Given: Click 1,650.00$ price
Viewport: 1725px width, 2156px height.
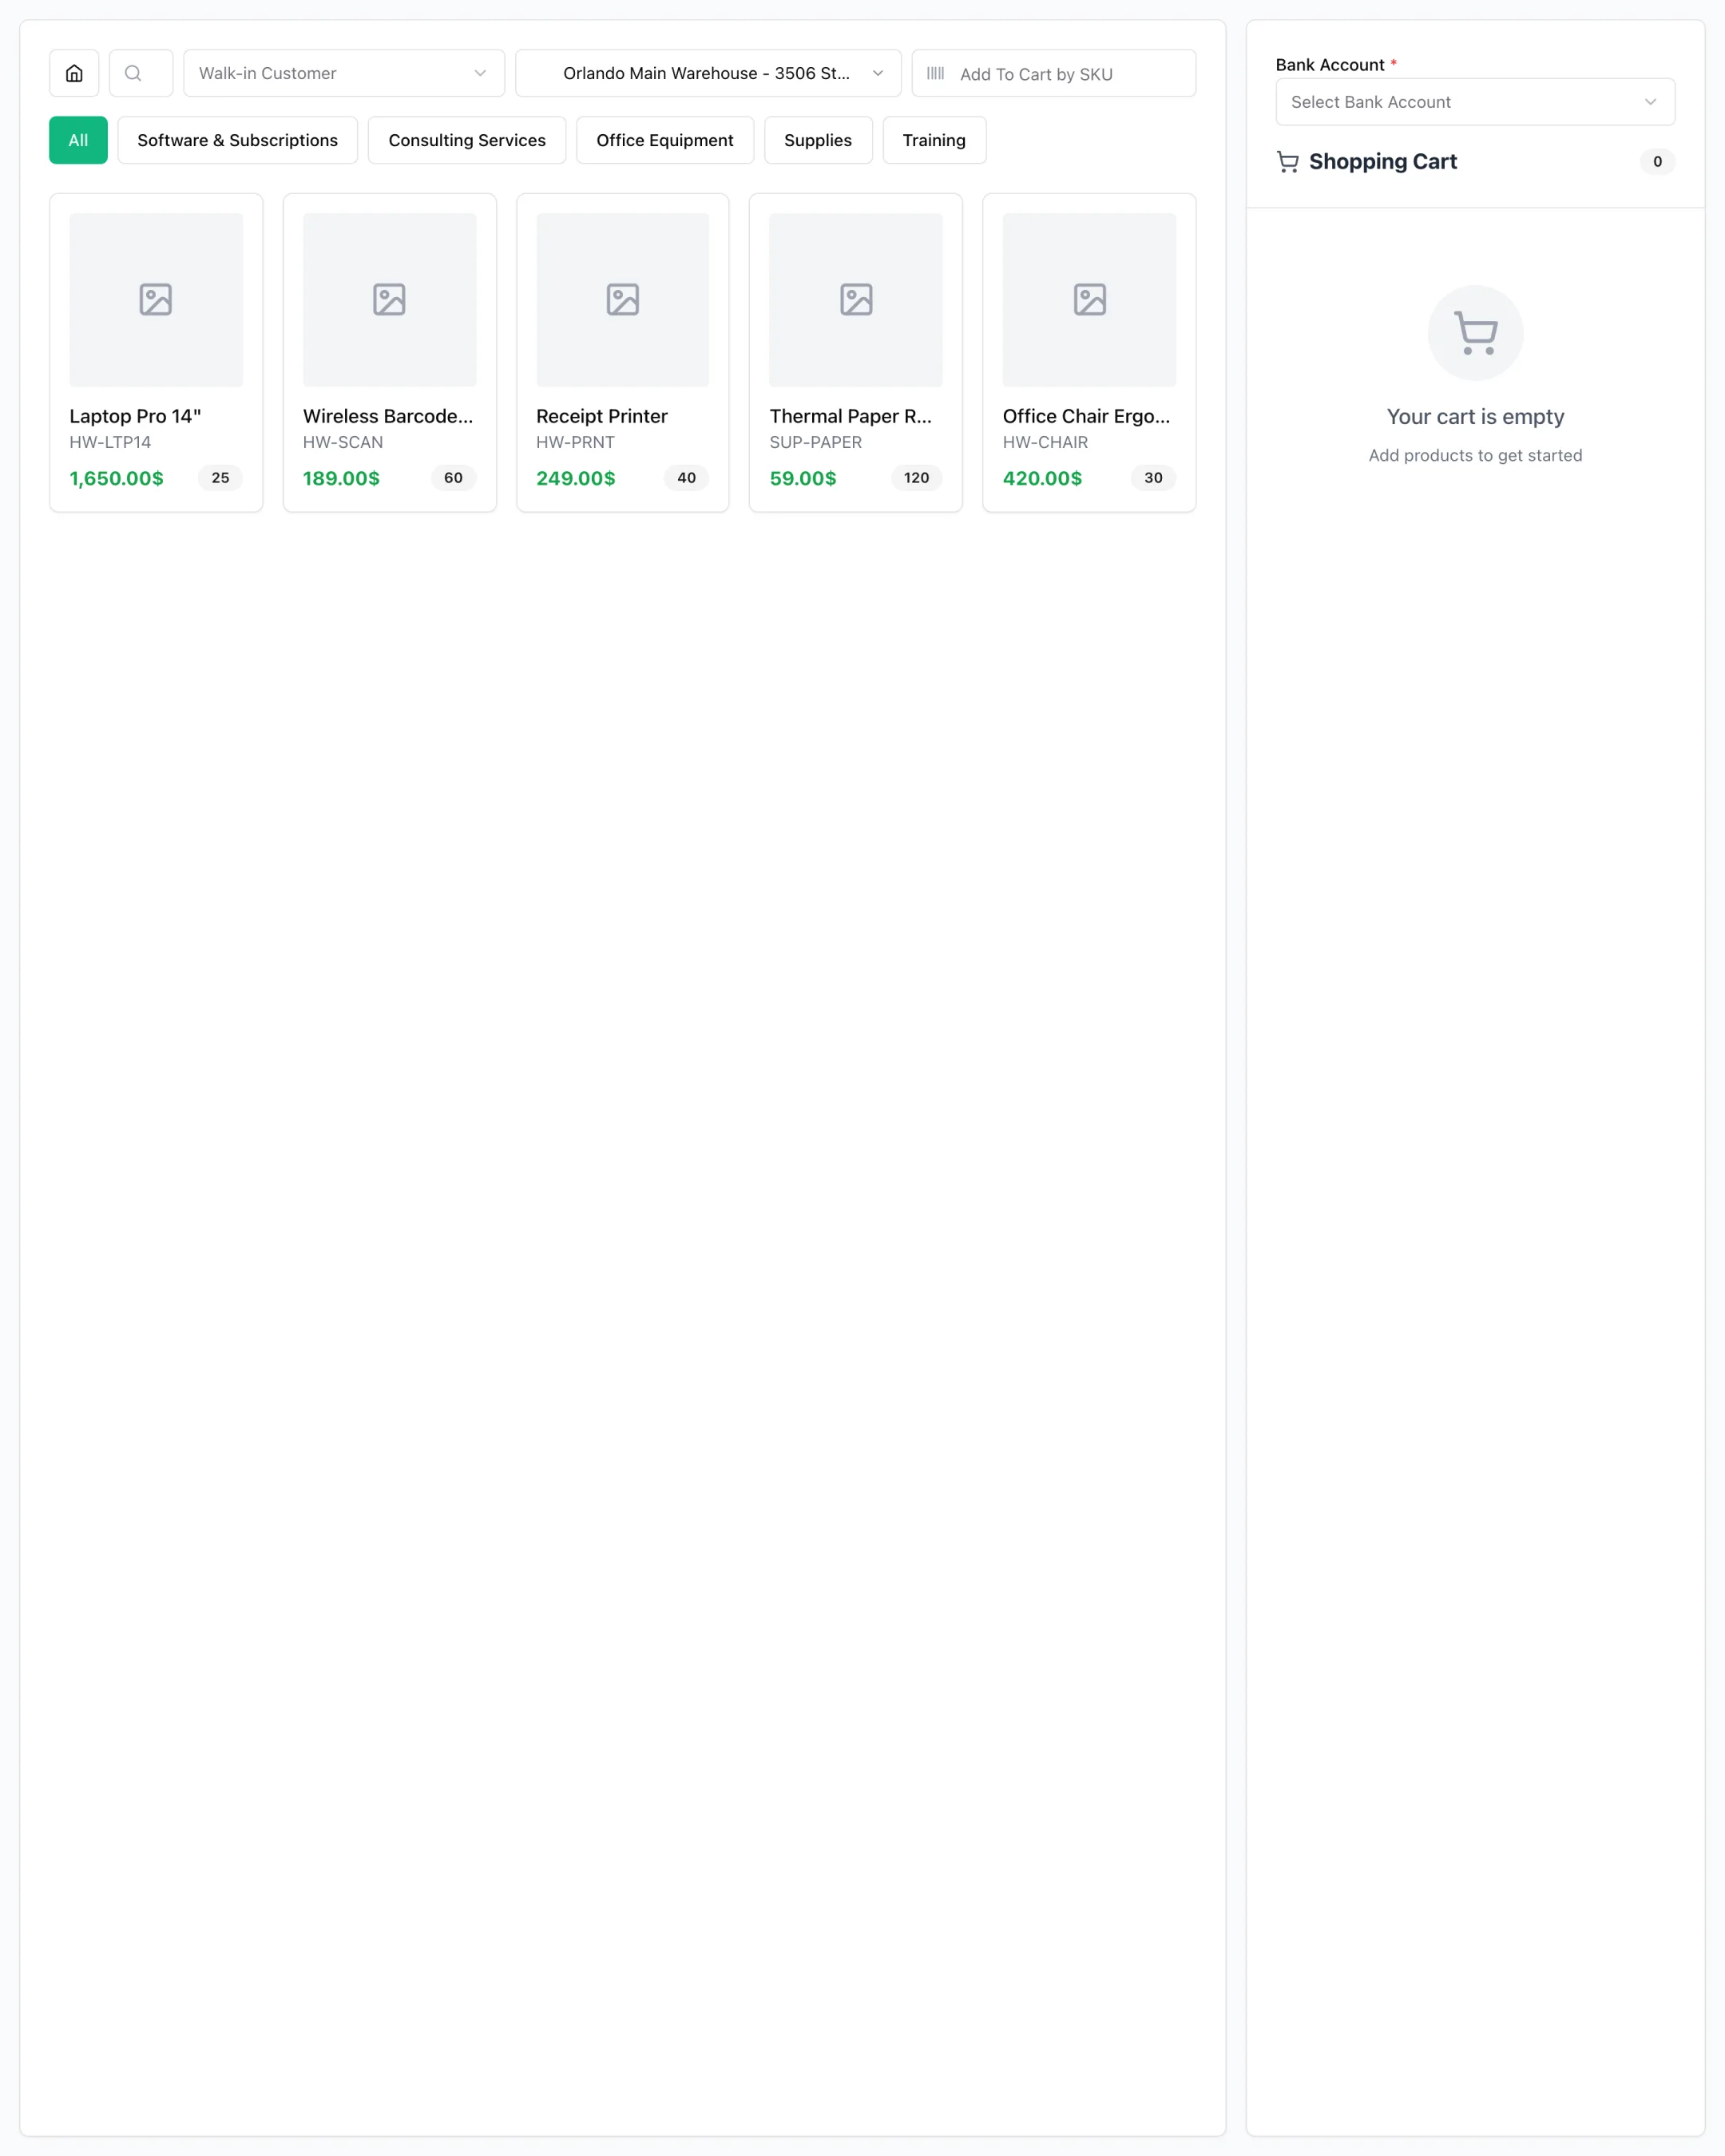Looking at the screenshot, I should [117, 478].
